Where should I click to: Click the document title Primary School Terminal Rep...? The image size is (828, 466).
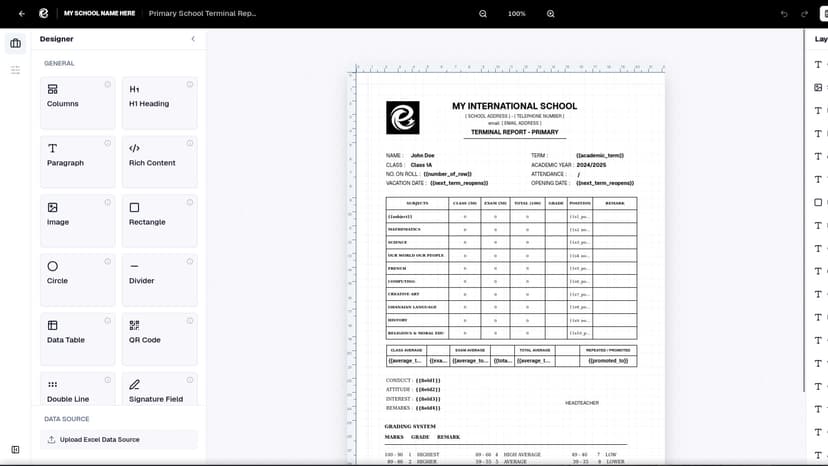[202, 13]
